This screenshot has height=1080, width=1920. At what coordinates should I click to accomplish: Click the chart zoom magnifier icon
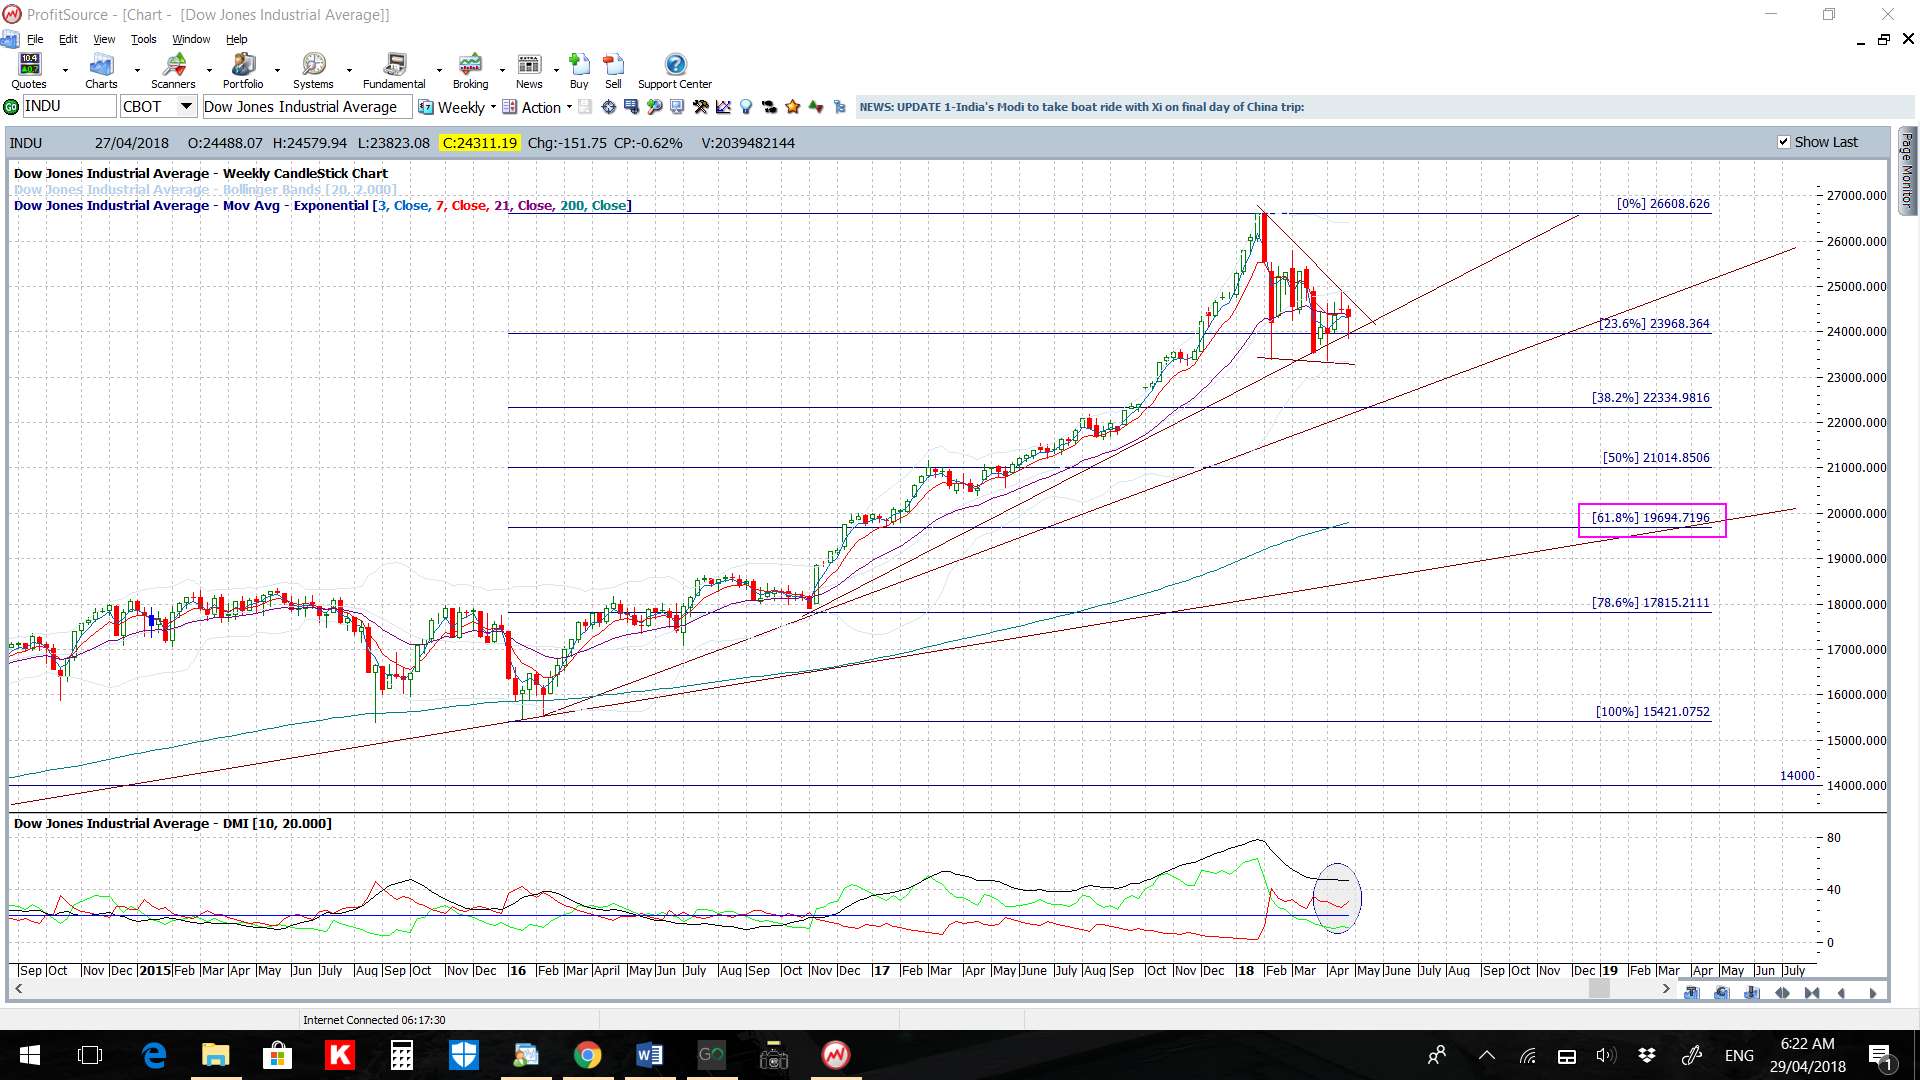(655, 107)
